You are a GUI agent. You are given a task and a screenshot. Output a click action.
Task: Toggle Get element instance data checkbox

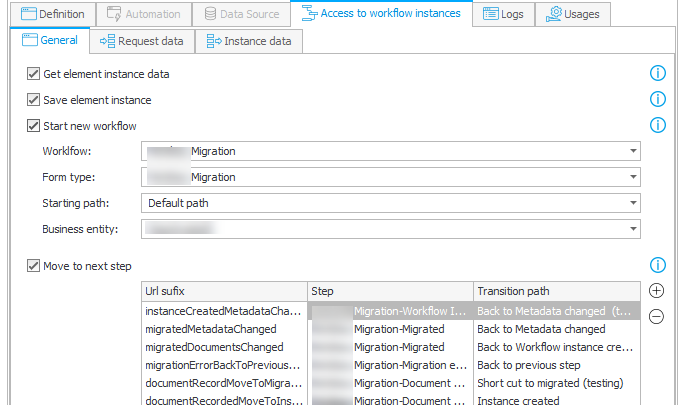33,74
